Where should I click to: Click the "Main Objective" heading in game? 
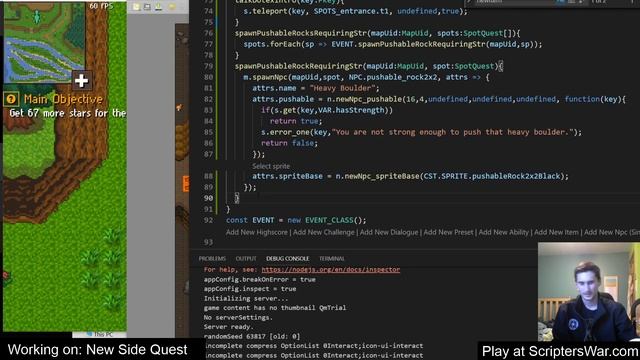click(x=63, y=99)
